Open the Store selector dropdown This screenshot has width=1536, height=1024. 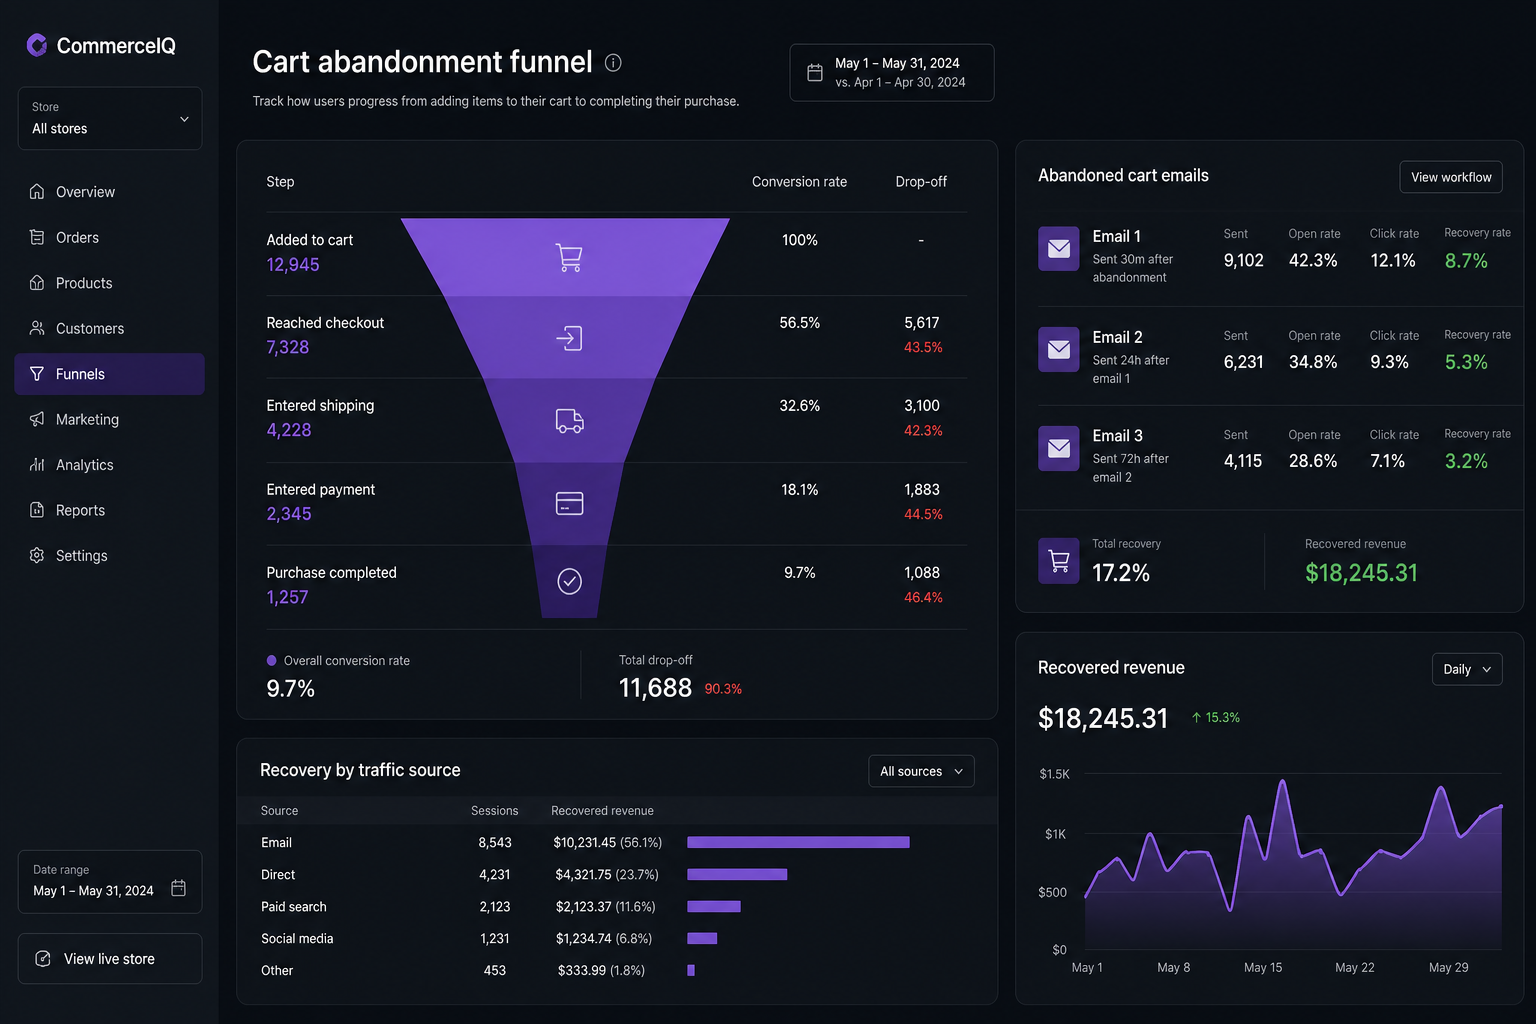tap(110, 118)
